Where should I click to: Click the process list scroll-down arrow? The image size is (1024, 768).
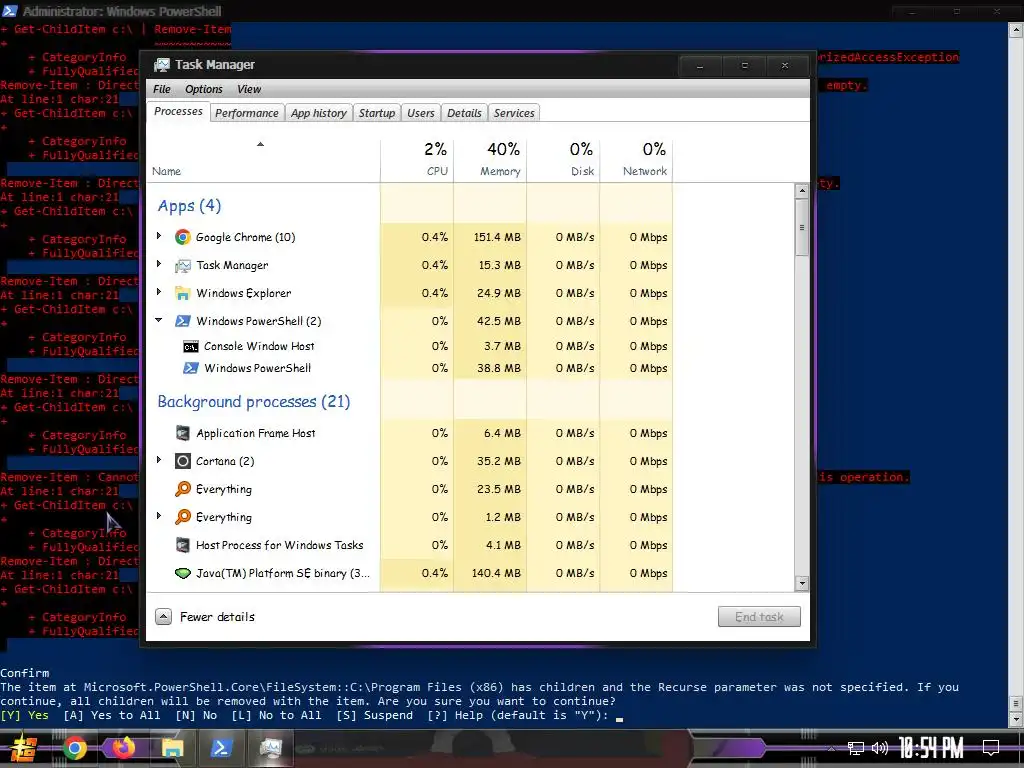coord(801,583)
